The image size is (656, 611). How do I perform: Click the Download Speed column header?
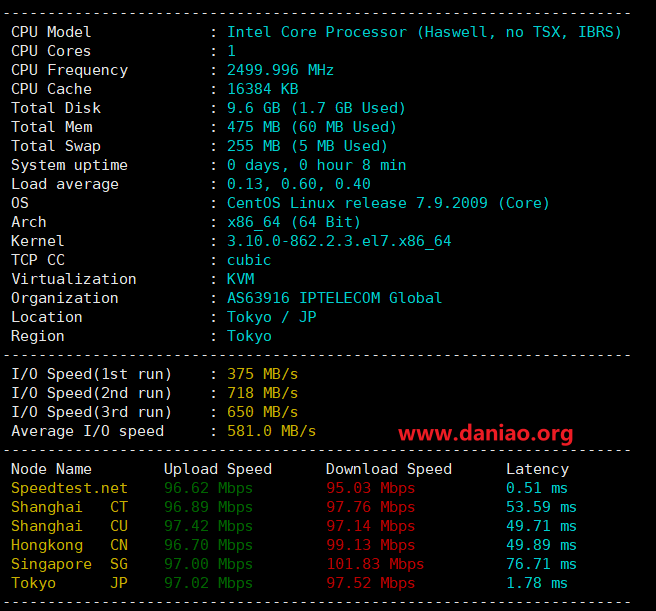click(x=389, y=470)
